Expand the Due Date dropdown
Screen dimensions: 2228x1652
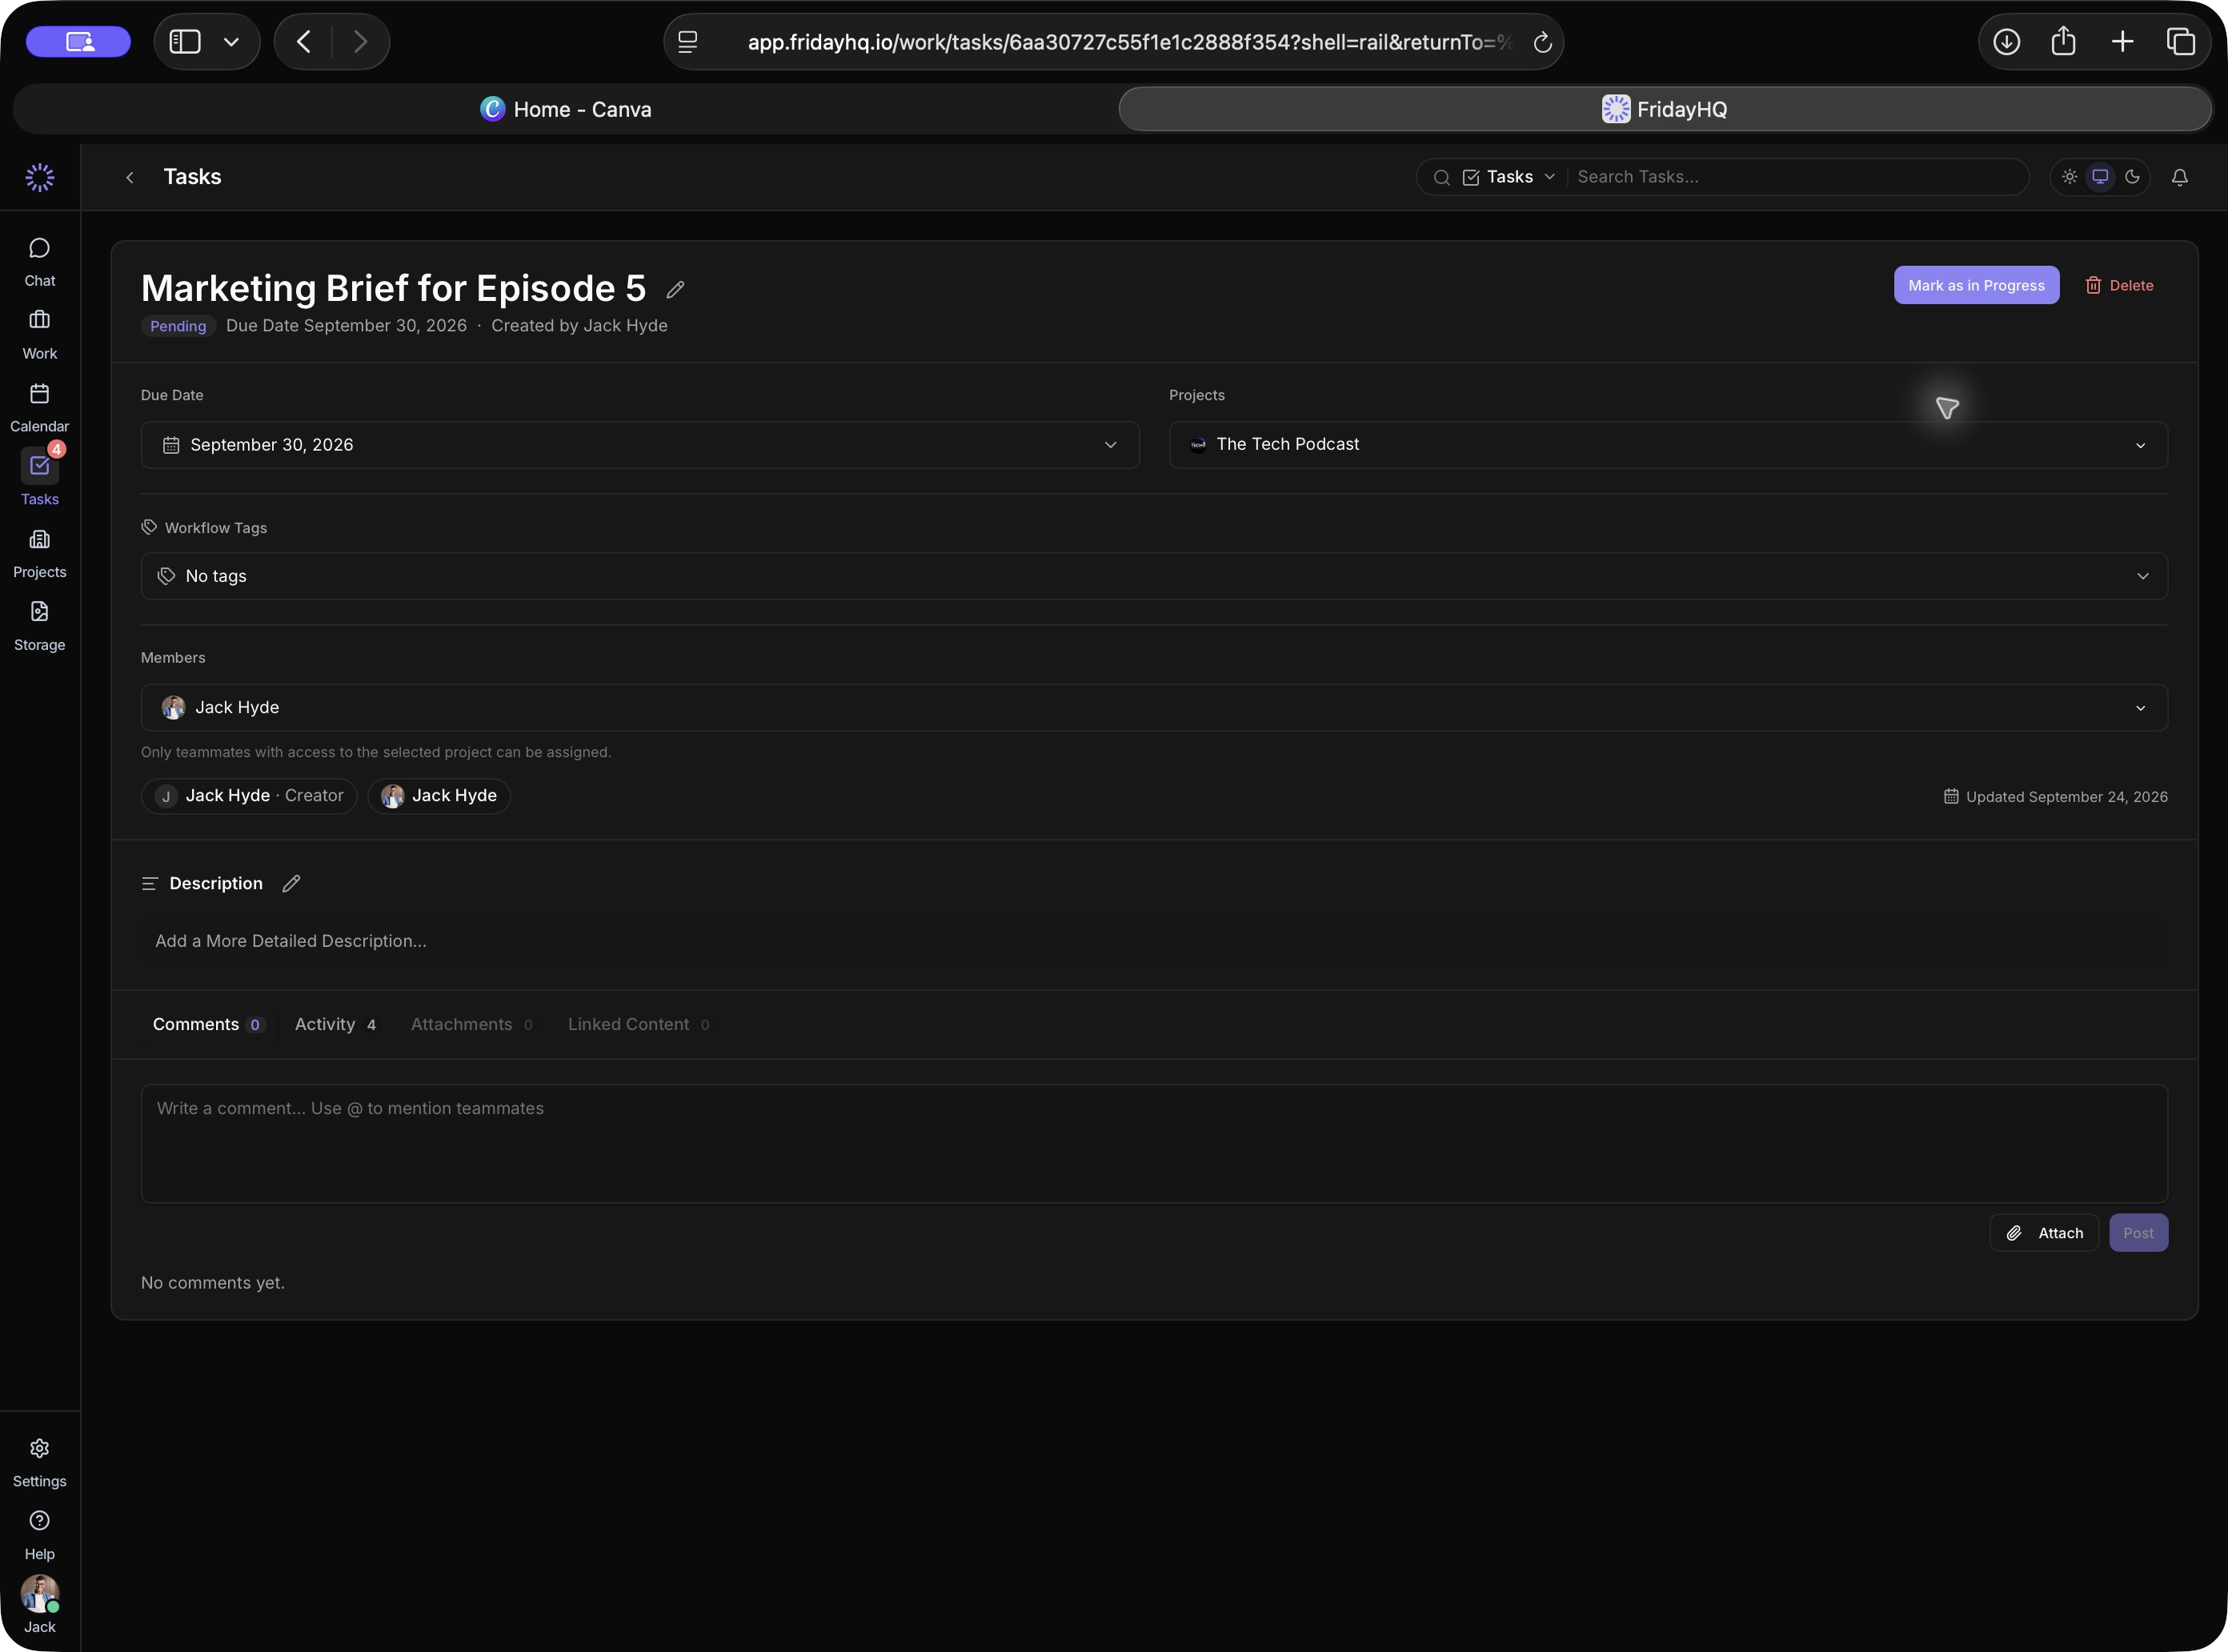click(x=640, y=445)
